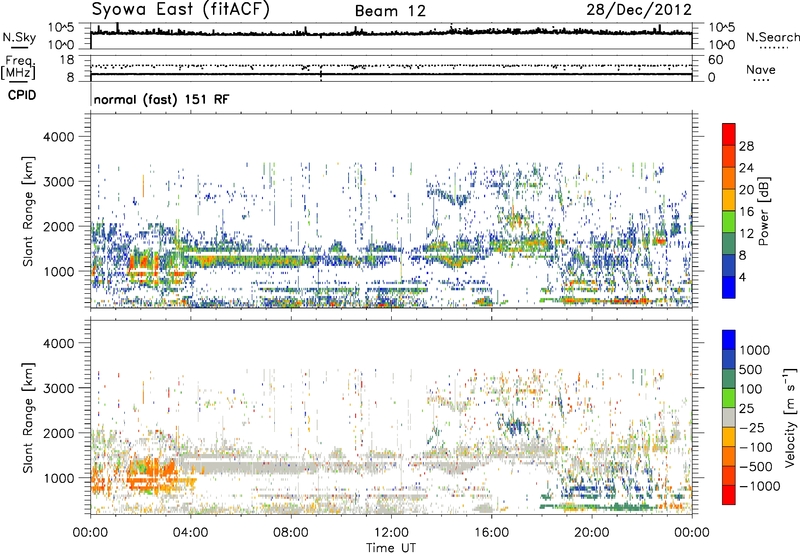Click the '1000' velocity scale value
Image resolution: width=800 pixels, height=554 pixels.
[755, 350]
